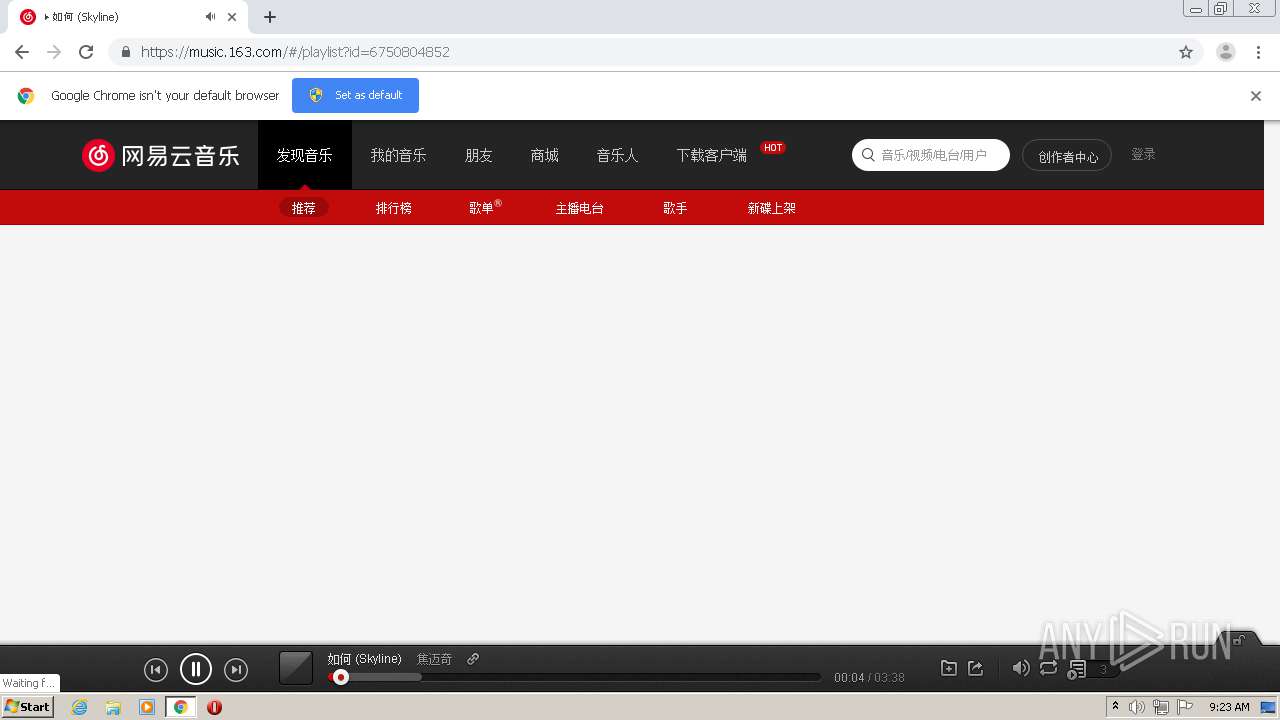
Task: View site security lock information
Action: coord(125,52)
